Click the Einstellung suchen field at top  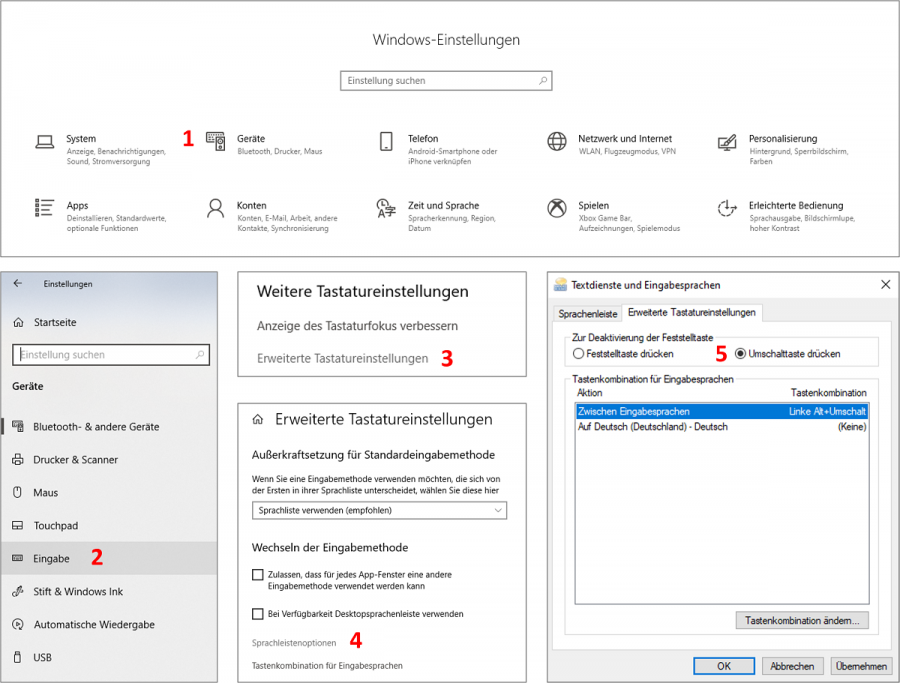click(x=446, y=81)
